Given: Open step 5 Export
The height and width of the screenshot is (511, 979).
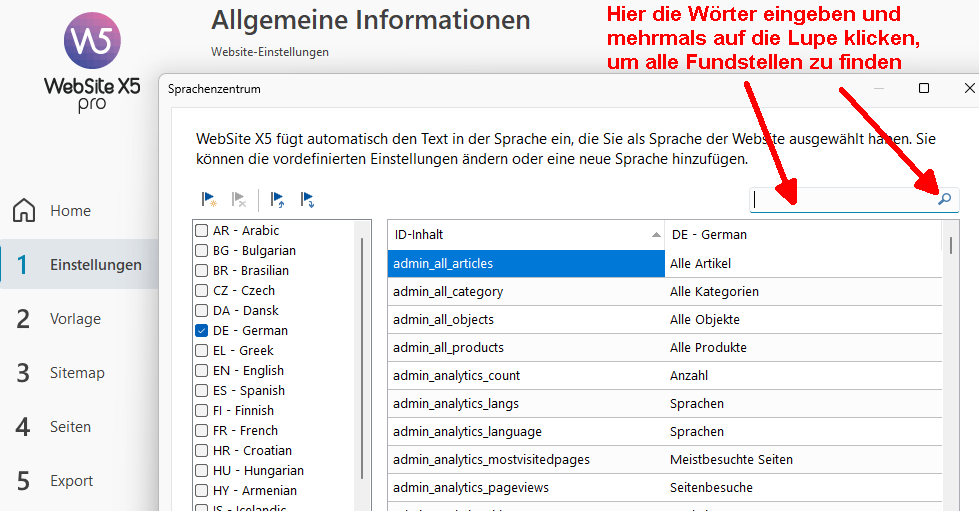Looking at the screenshot, I should (x=71, y=481).
